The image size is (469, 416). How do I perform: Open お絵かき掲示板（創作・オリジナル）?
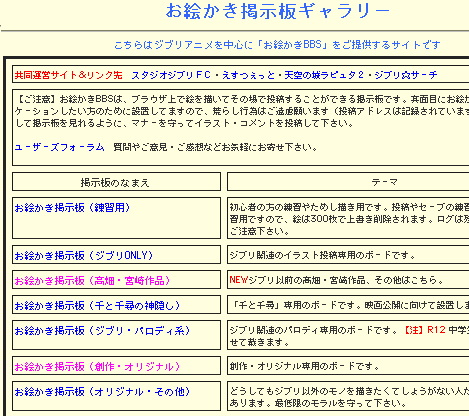pyautogui.click(x=97, y=367)
